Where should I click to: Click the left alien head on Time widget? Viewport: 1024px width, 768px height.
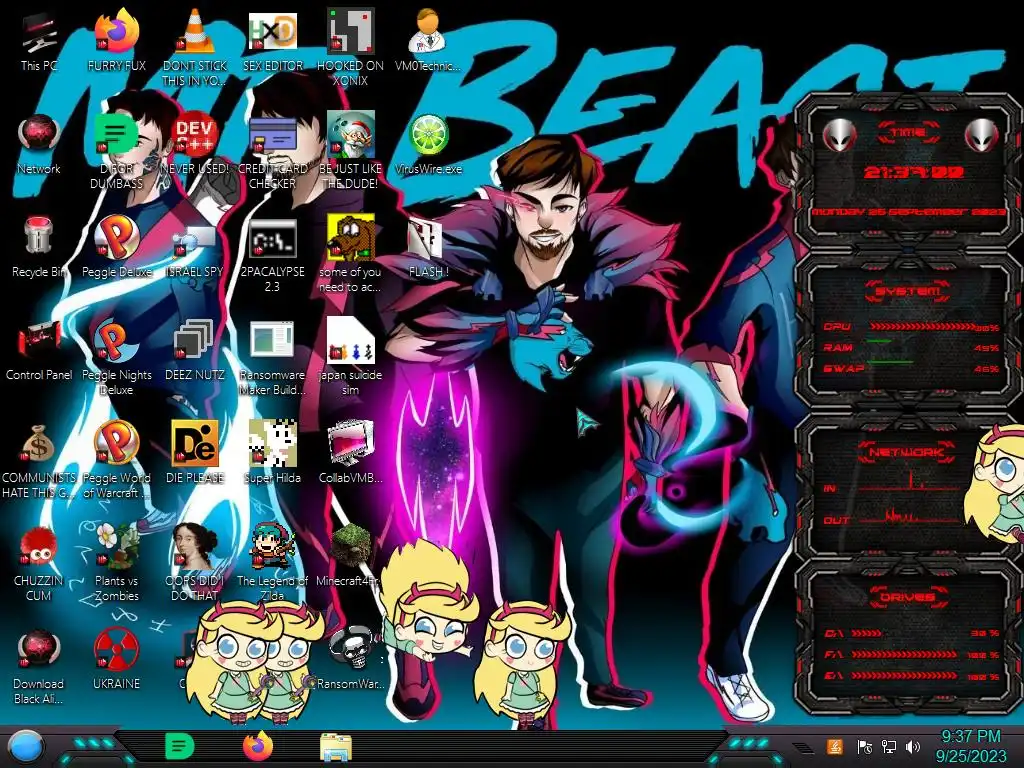click(839, 136)
